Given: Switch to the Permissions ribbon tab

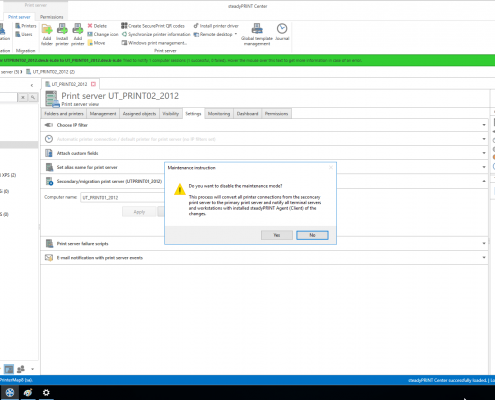Looking at the screenshot, I should 52,17.
